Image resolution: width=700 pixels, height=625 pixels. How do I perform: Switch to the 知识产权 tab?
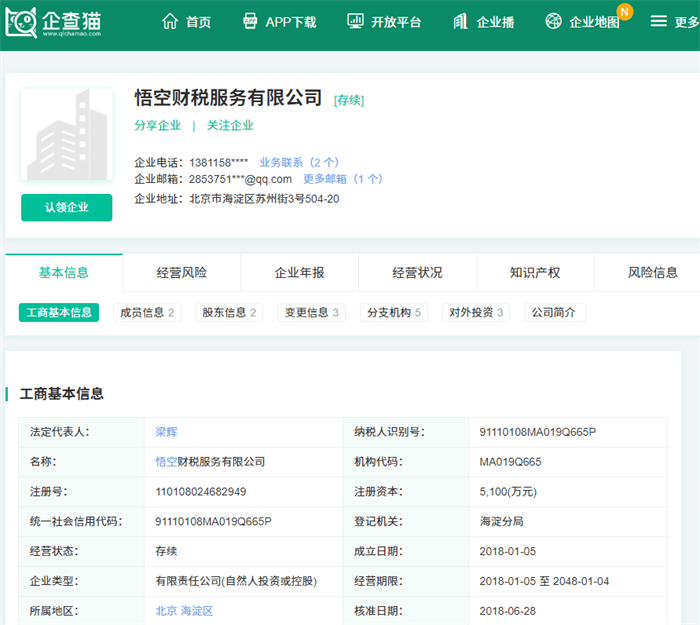(x=535, y=272)
